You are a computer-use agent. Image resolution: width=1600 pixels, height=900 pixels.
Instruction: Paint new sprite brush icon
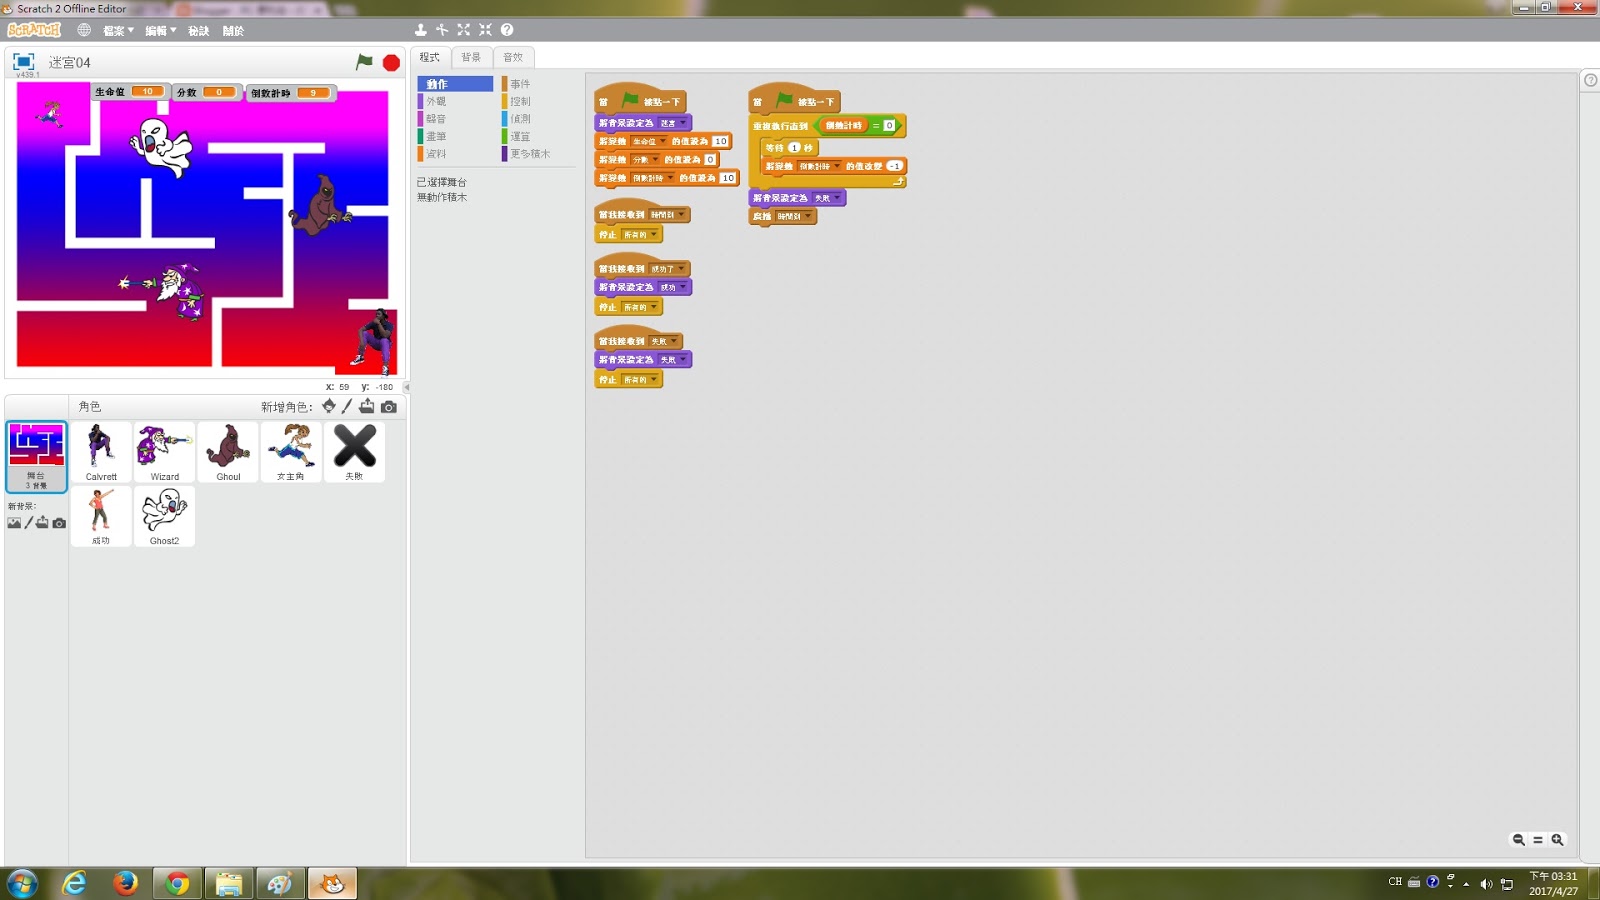[x=347, y=406]
